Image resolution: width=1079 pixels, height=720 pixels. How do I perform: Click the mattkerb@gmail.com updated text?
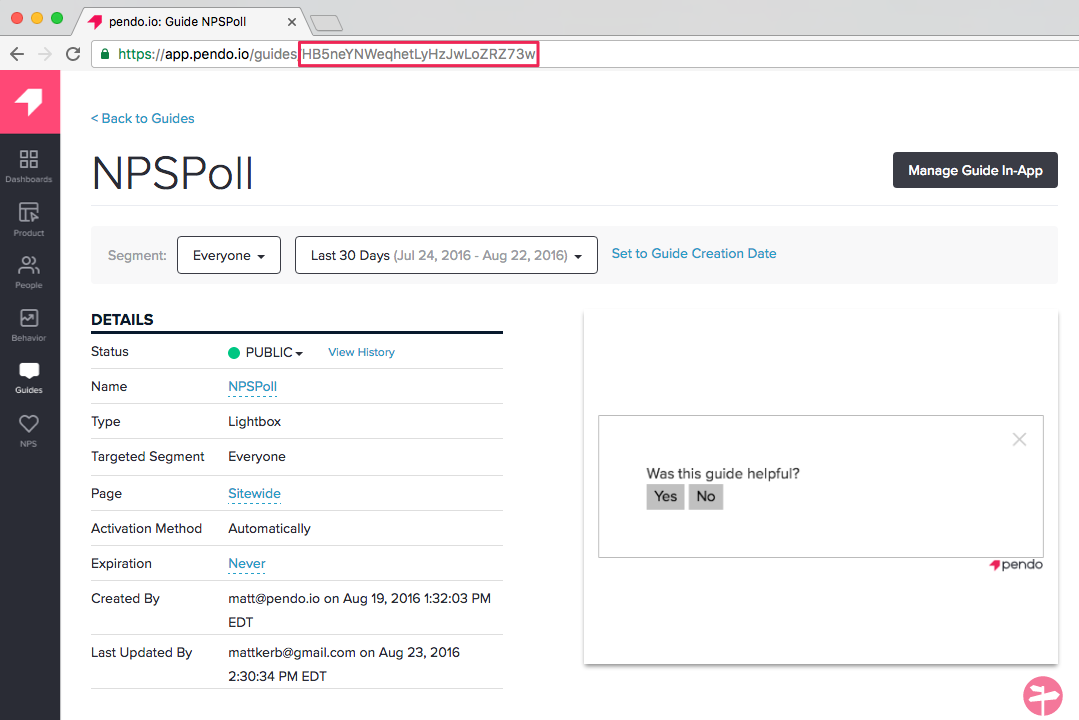(344, 664)
